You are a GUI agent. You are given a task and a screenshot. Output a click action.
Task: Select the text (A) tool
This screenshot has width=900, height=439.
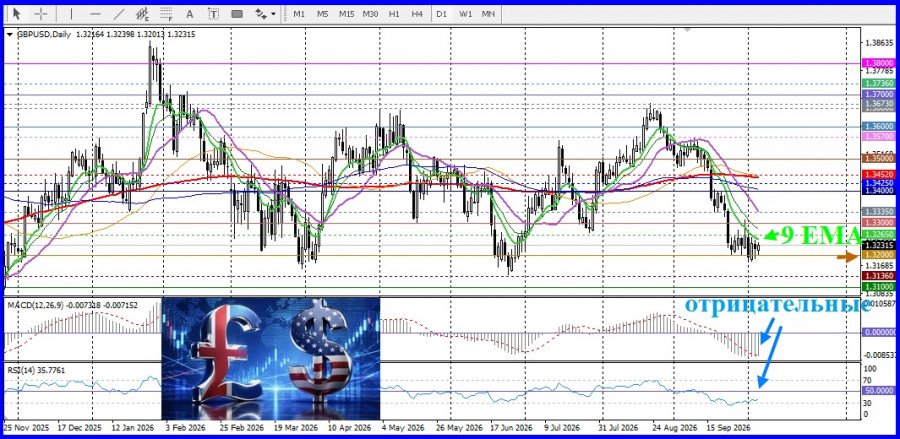[x=190, y=13]
